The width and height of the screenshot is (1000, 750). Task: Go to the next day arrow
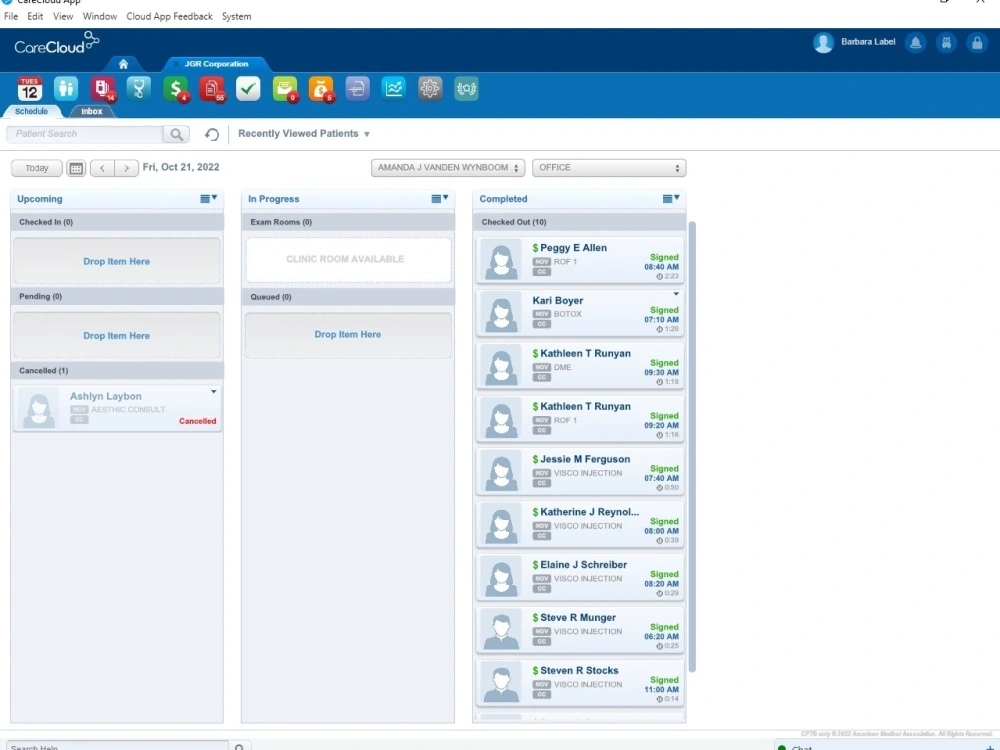click(126, 168)
